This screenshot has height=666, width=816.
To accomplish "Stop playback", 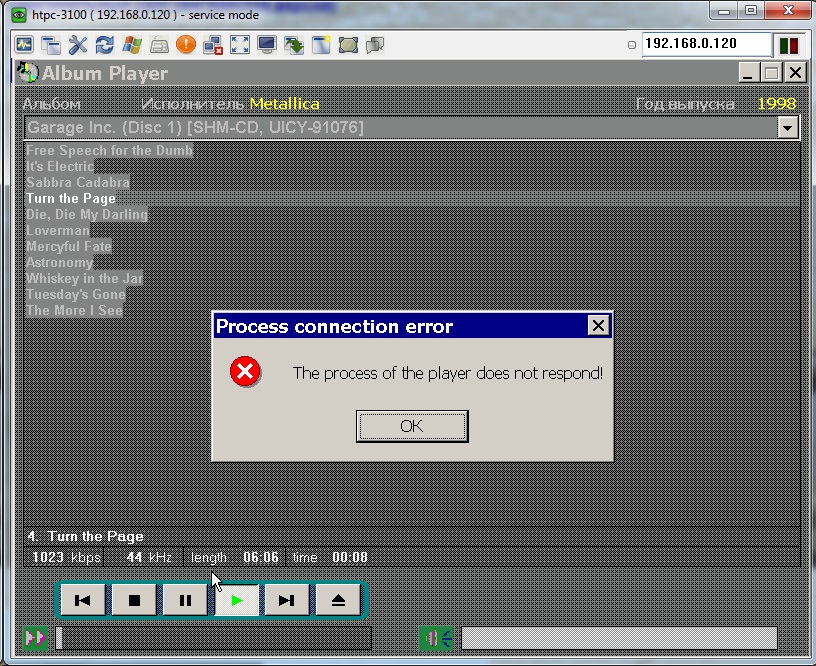I will [134, 600].
